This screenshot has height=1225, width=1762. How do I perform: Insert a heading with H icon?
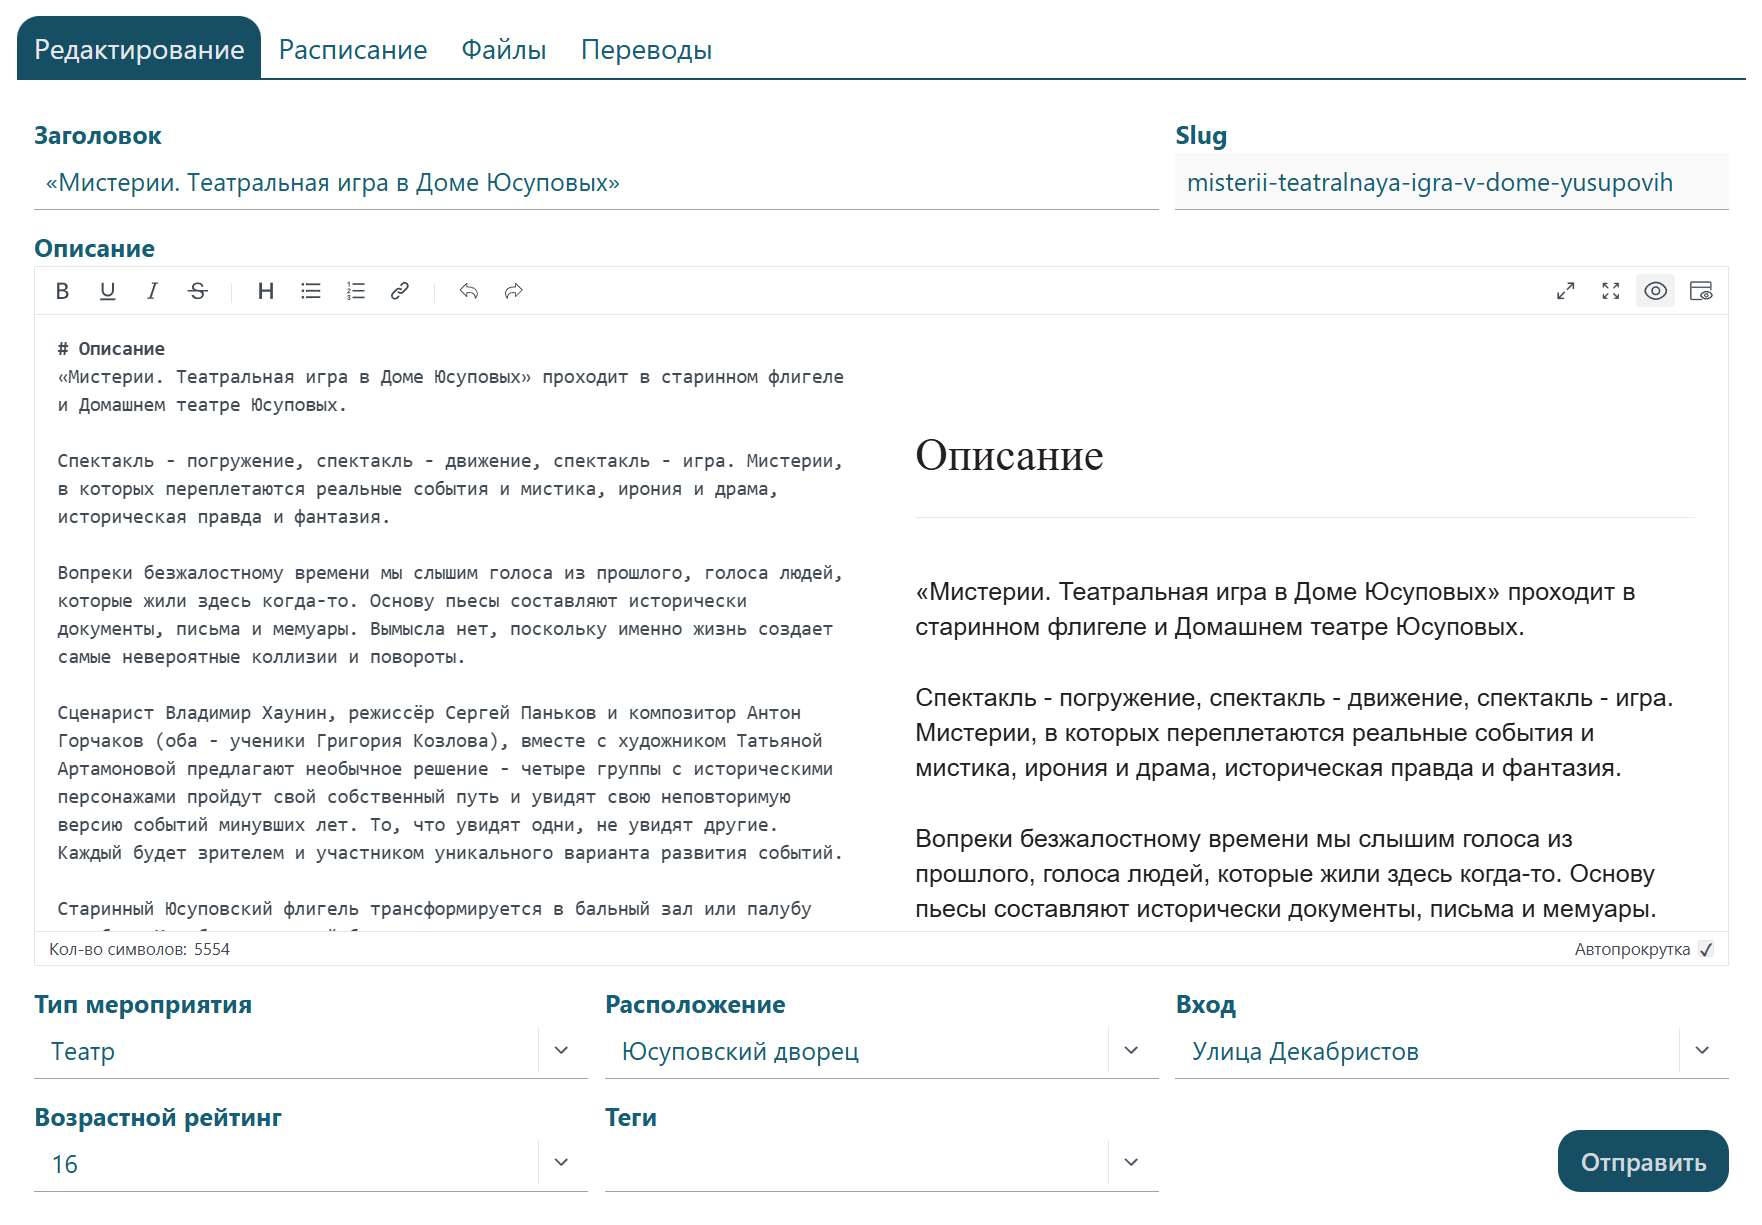(265, 291)
